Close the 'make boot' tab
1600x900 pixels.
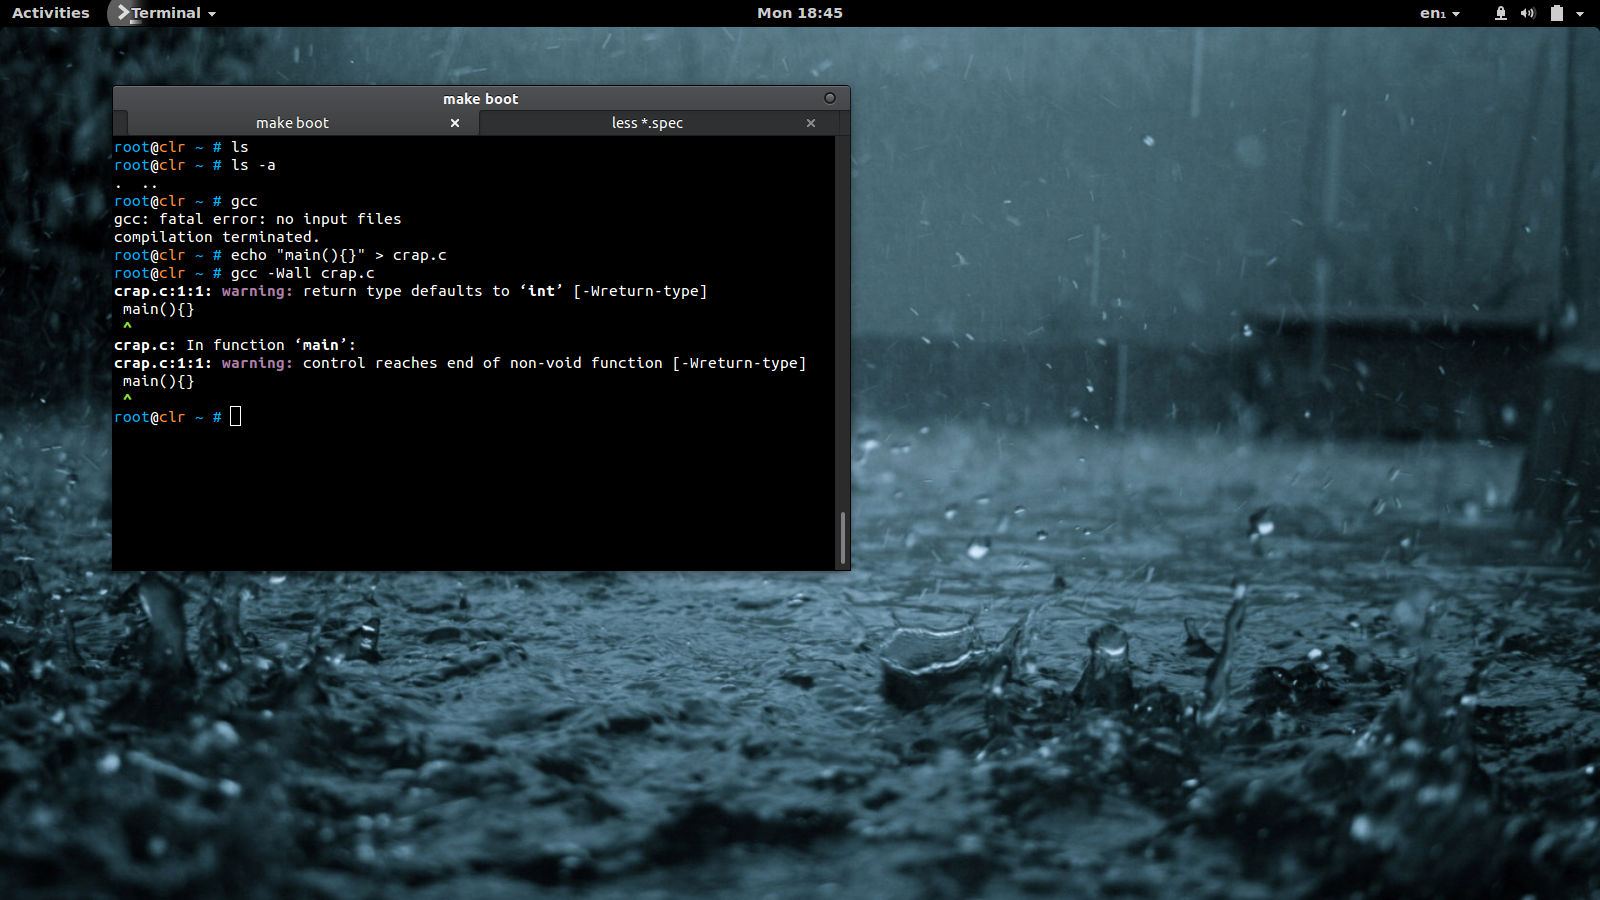pyautogui.click(x=455, y=123)
